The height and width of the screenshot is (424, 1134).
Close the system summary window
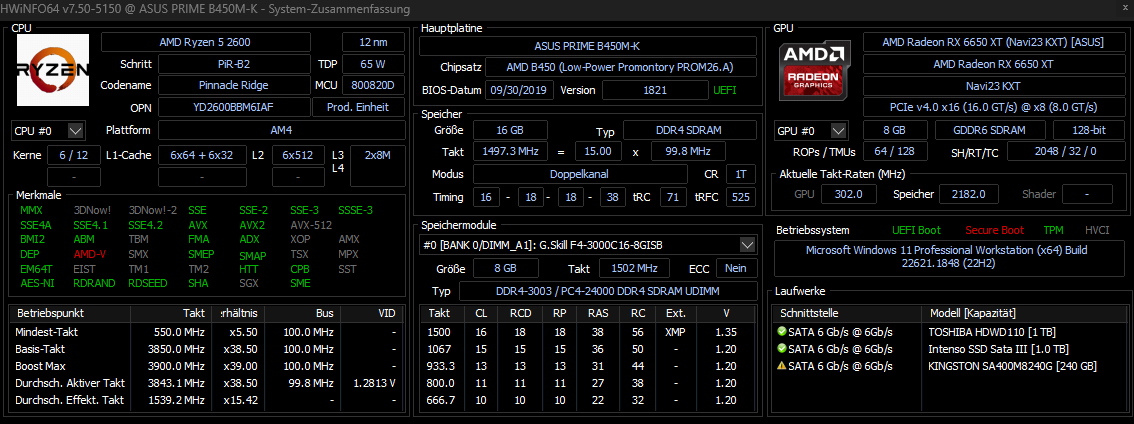1120,9
